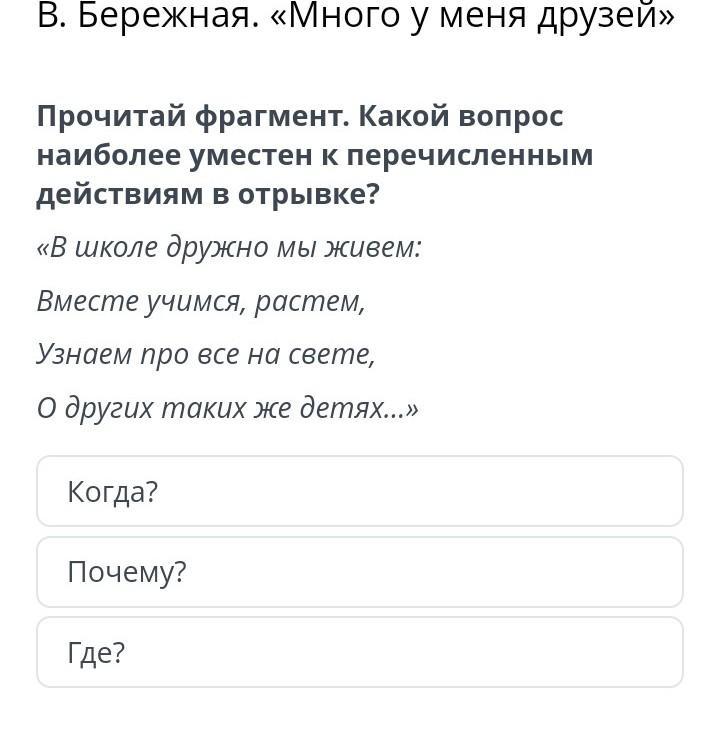Click the word «вопрос» in the question
The height and width of the screenshot is (746, 720).
pos(511,117)
